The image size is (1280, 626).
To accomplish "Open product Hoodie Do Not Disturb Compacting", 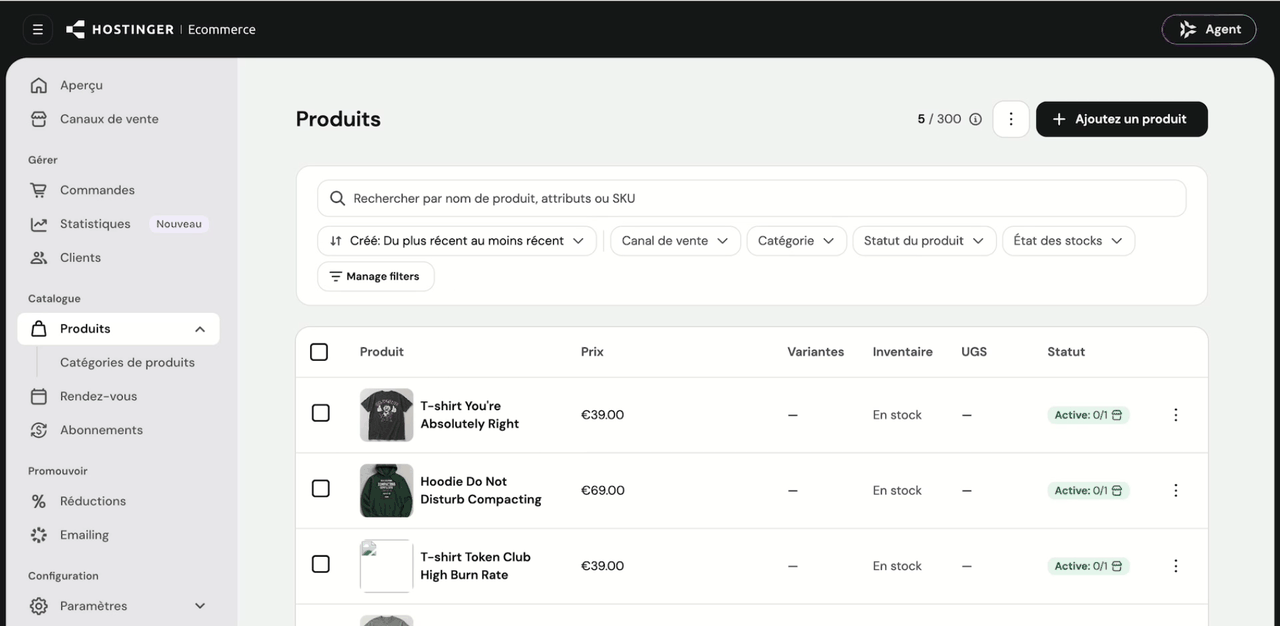I will pos(481,490).
